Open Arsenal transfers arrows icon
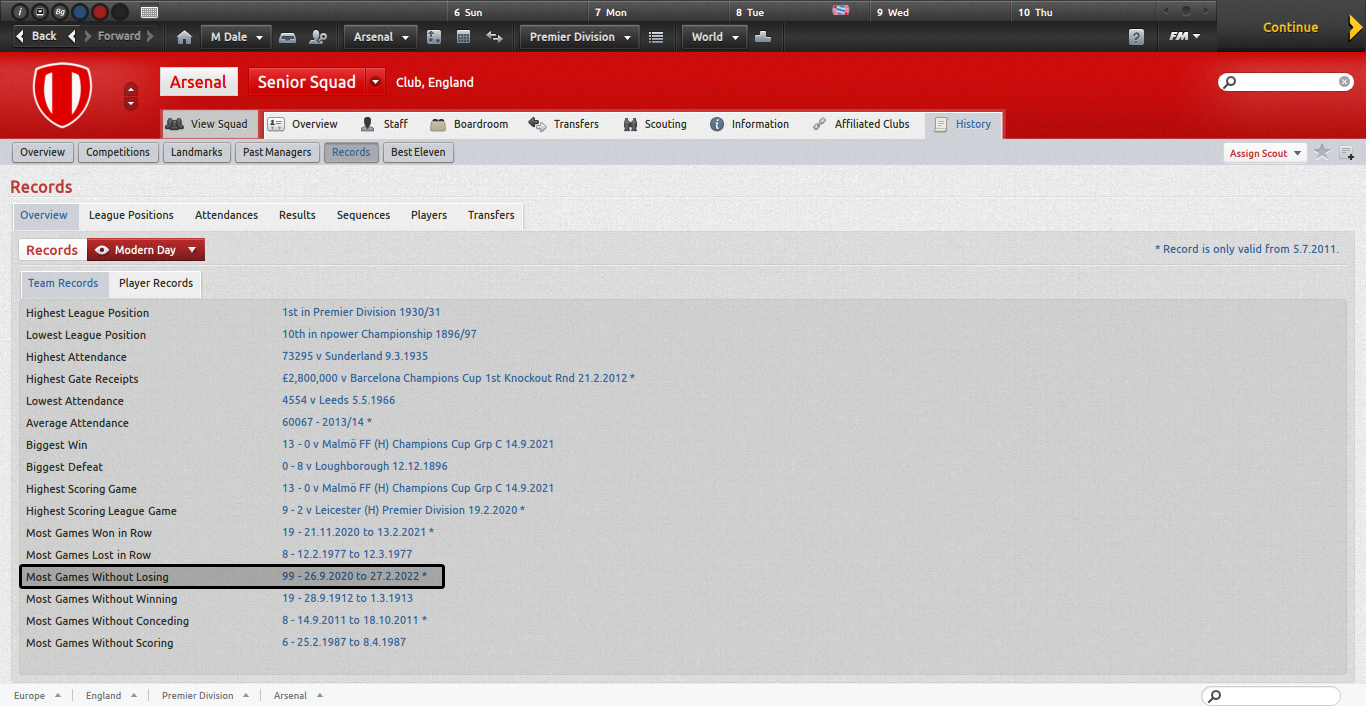 click(x=494, y=37)
